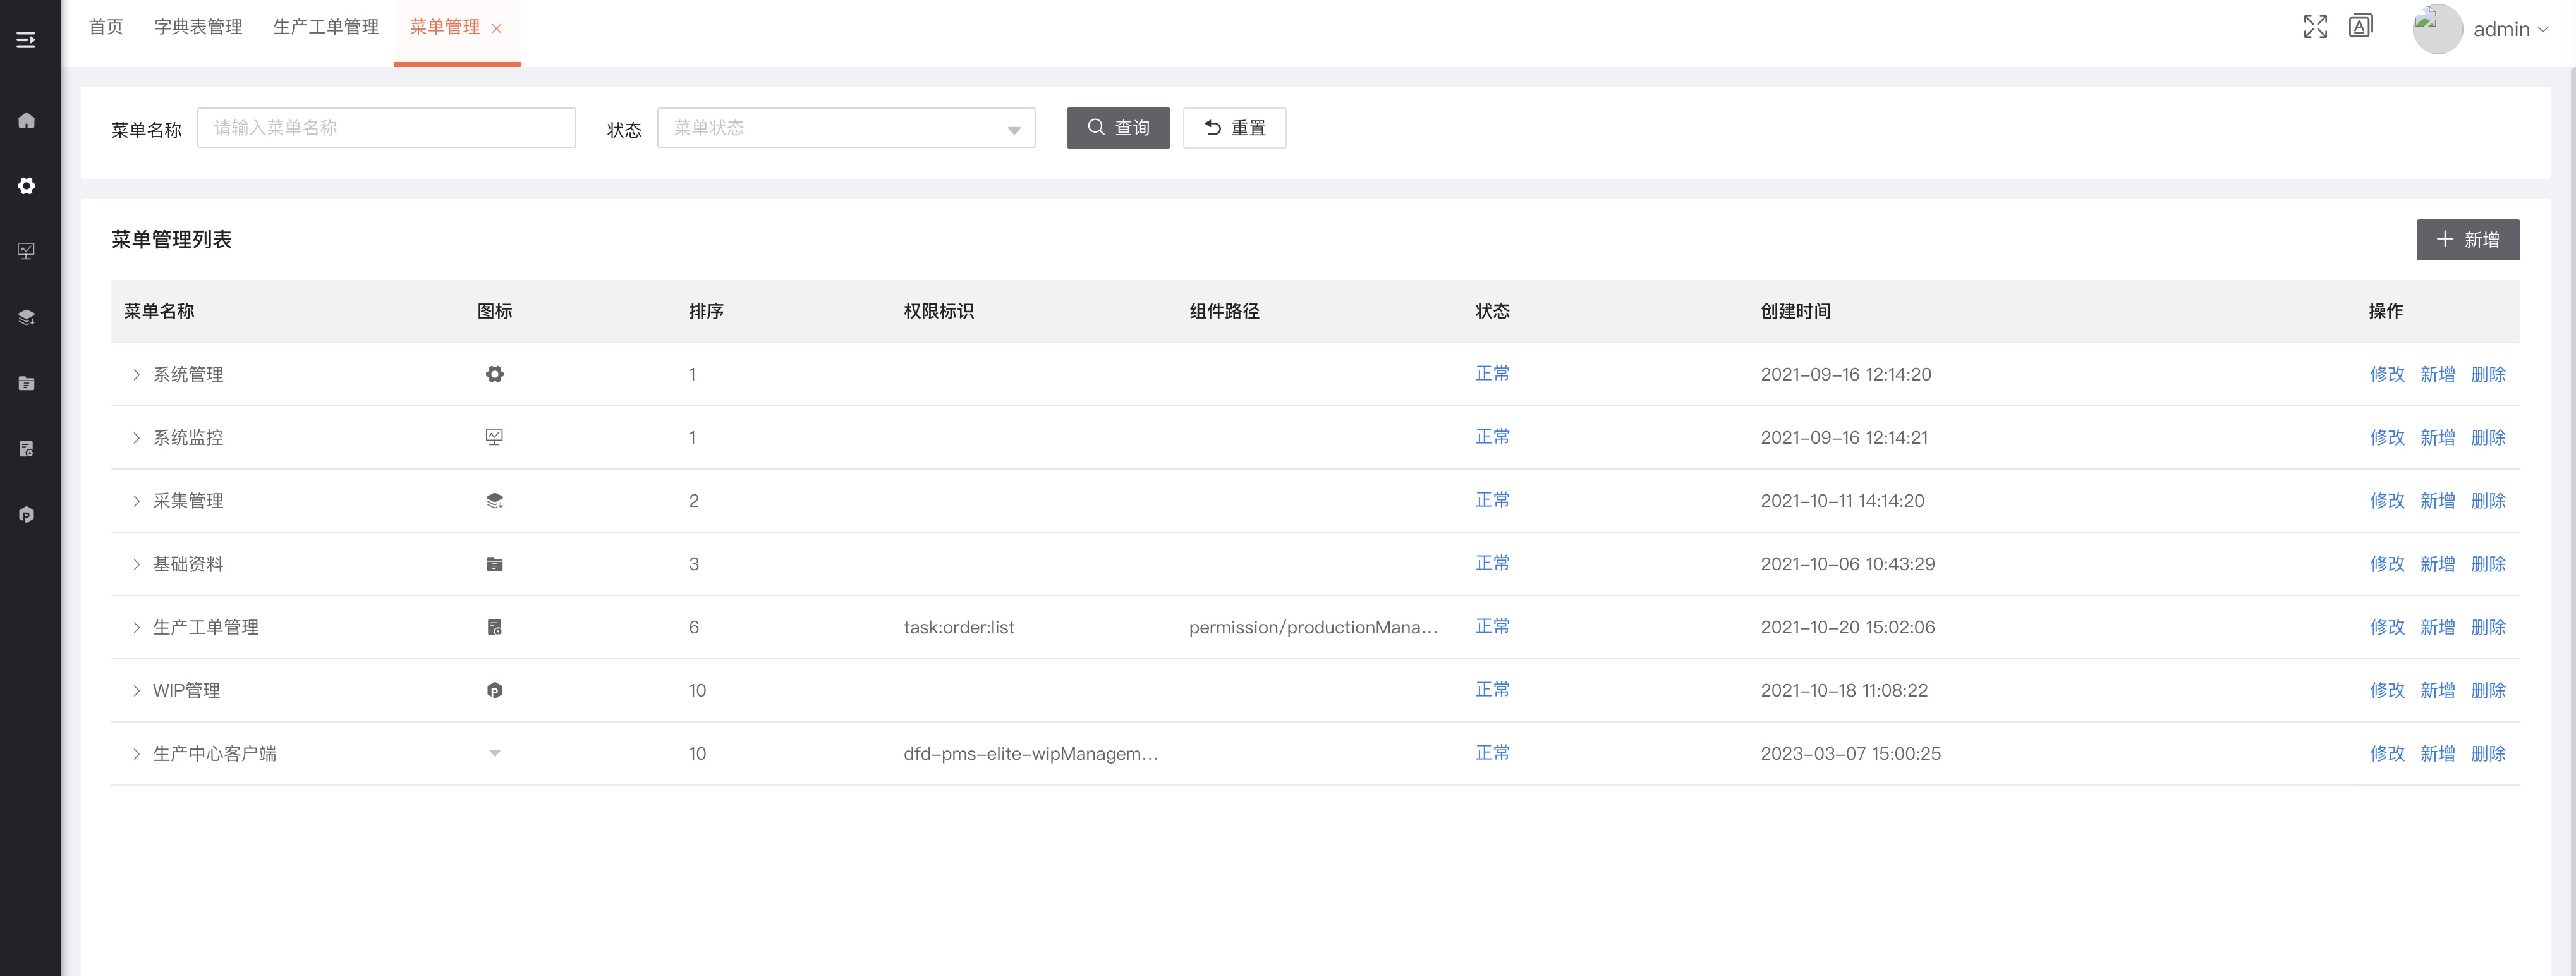
Task: Click the document icon in 生产工单管理 row
Action: click(494, 627)
